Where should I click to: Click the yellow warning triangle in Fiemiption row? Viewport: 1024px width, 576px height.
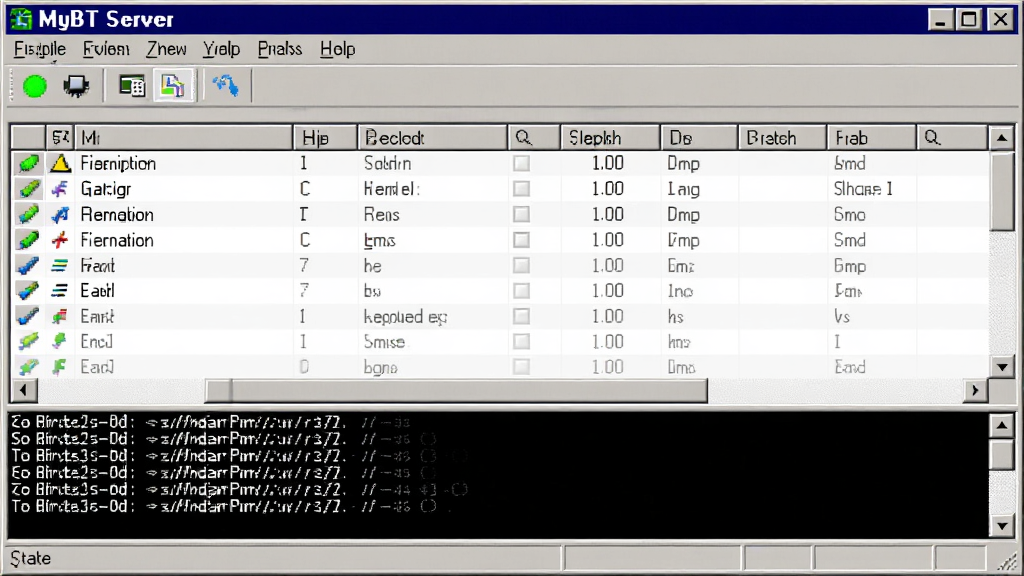(x=60, y=163)
